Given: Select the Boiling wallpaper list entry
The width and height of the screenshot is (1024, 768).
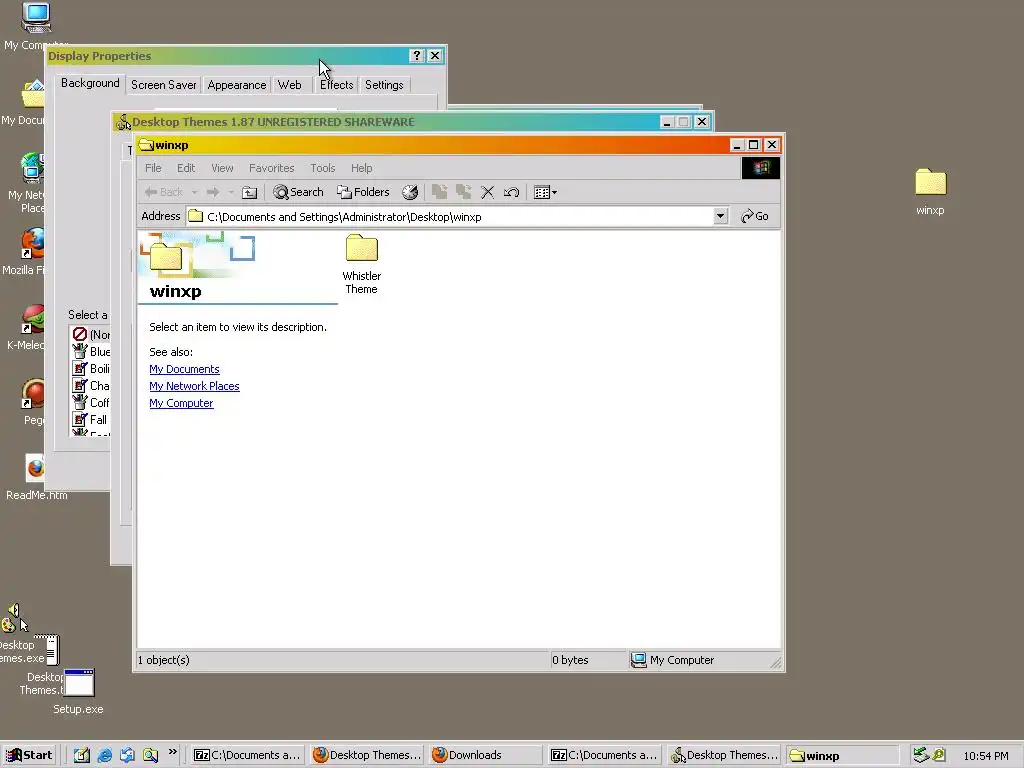Looking at the screenshot, I should (91, 368).
